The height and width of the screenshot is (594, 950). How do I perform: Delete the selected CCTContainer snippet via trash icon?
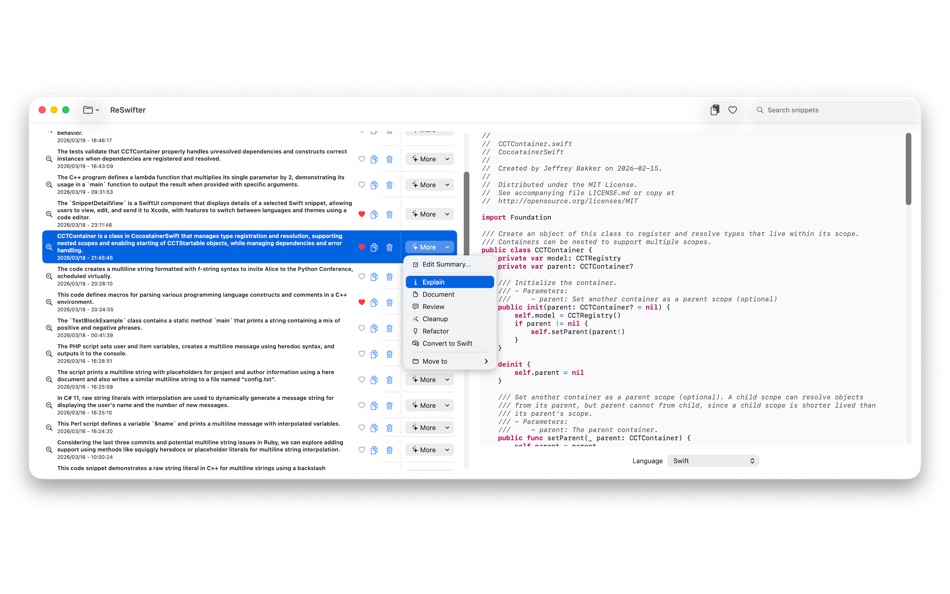(x=389, y=247)
